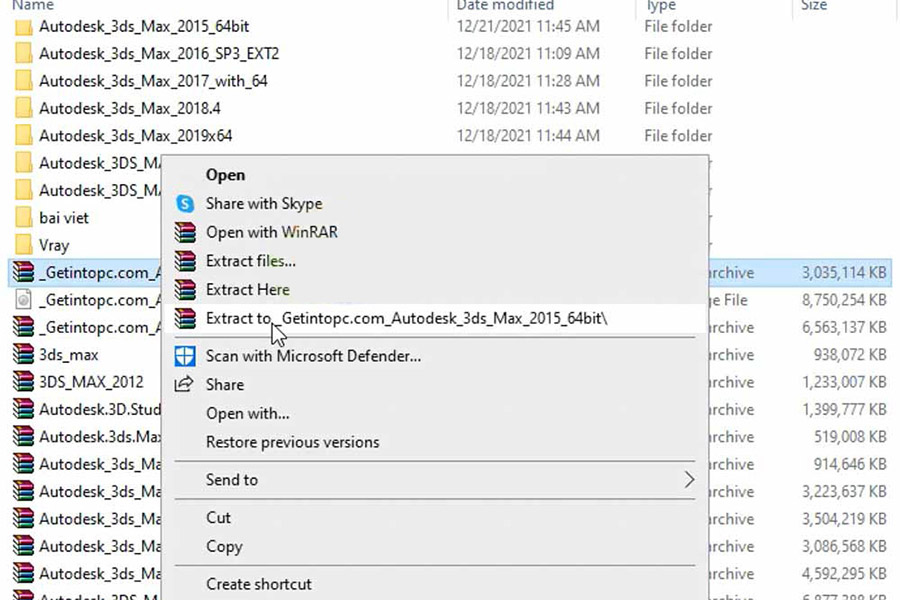Click archive icon of selected 3,035,114 KB file

click(23, 273)
